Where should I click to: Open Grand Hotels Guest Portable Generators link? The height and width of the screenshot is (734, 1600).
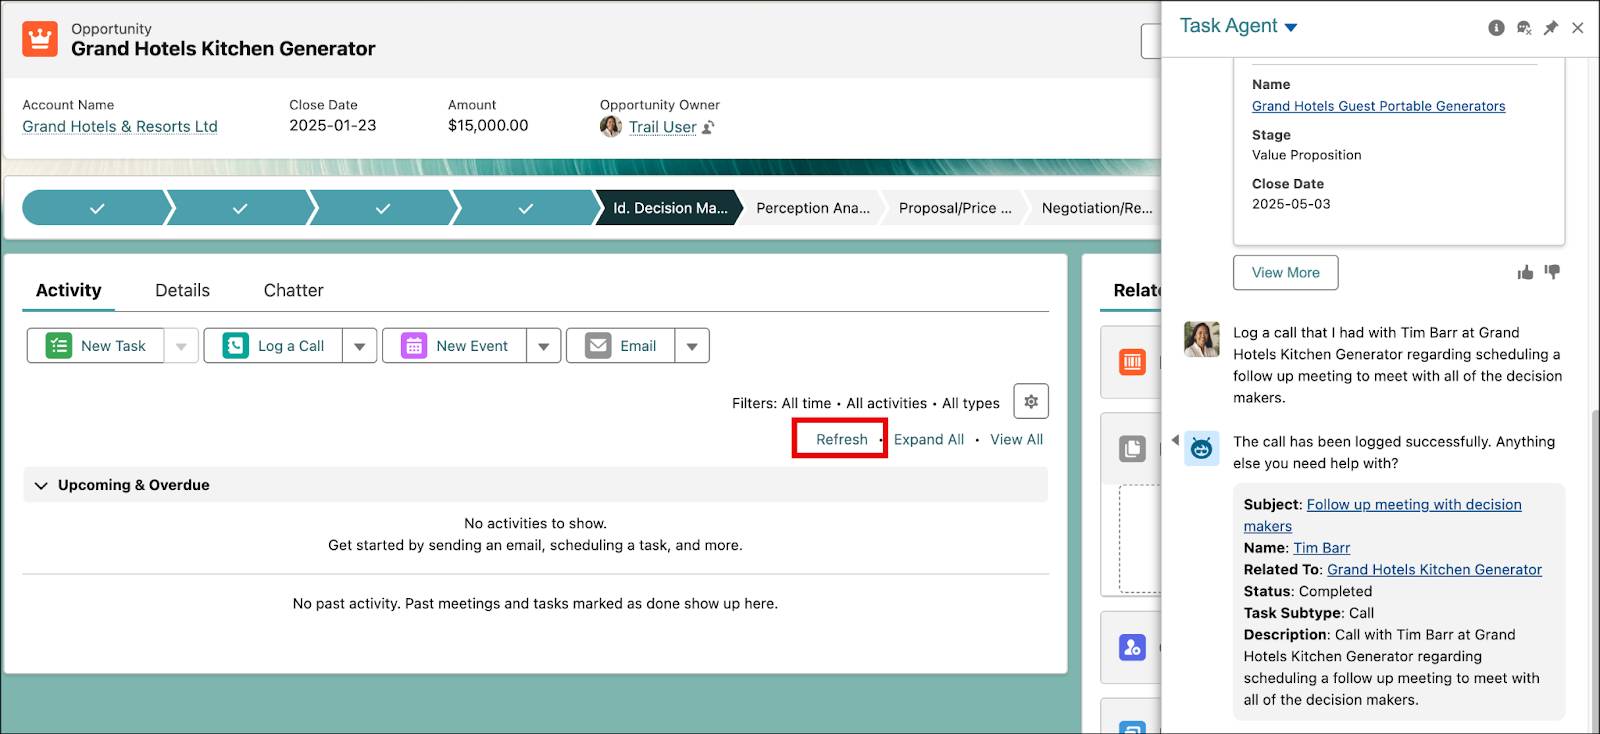pyautogui.click(x=1378, y=106)
